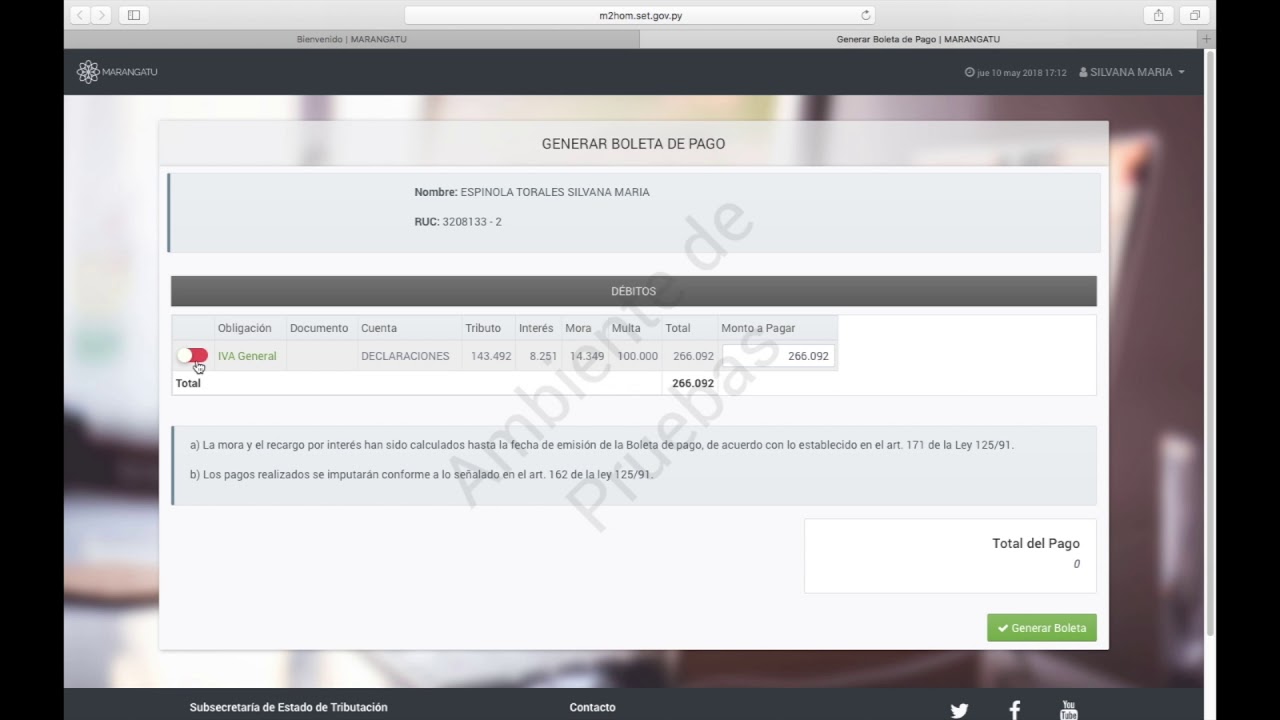Open the Safari share icon
This screenshot has width=1280, height=720.
(1158, 15)
